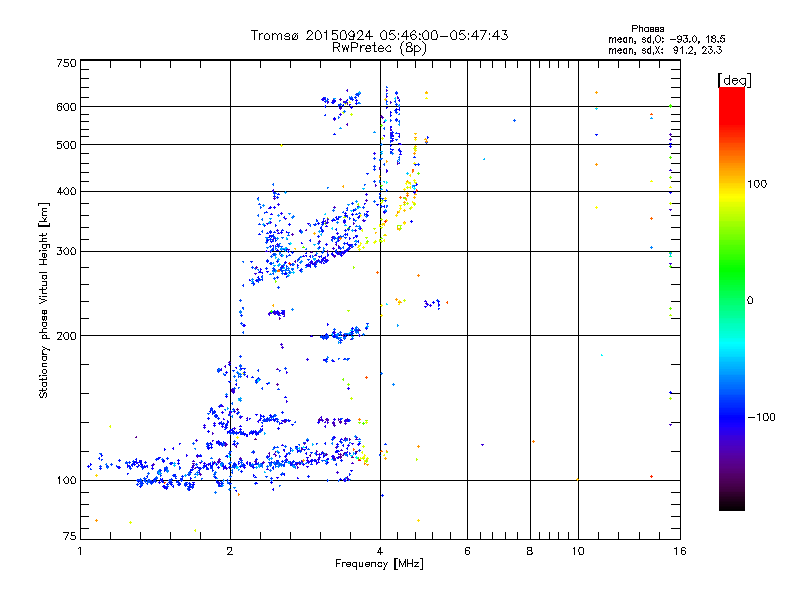The width and height of the screenshot is (800, 600).
Task: Click the y-axis tick label '400'
Action: coord(66,192)
